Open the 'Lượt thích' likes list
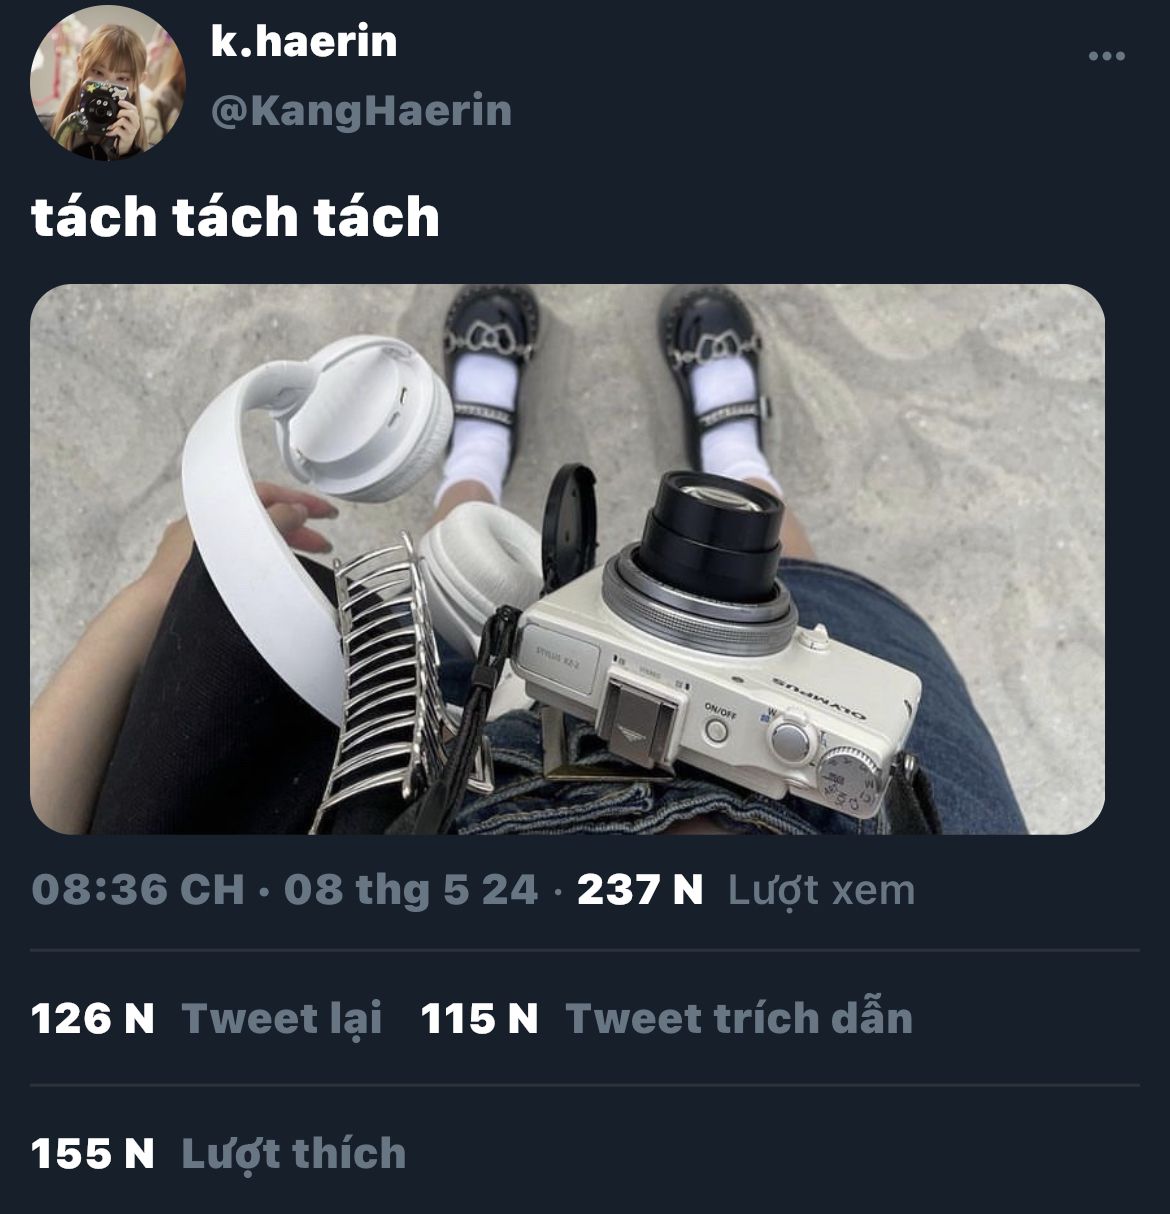The width and height of the screenshot is (1170, 1214). (x=294, y=1154)
